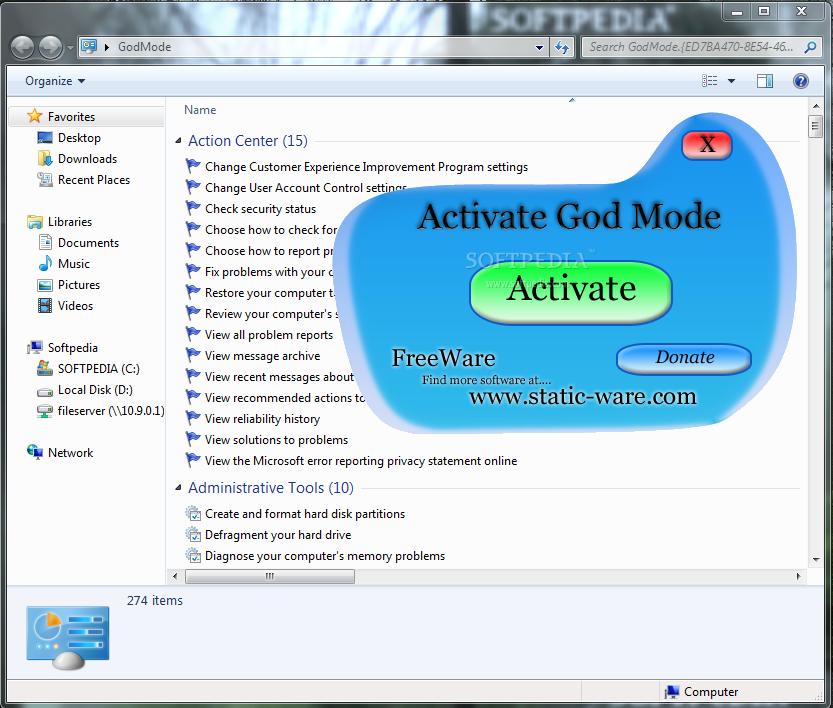Screen dimensions: 833x708
Task: Toggle the preview pane button
Action: [x=764, y=81]
